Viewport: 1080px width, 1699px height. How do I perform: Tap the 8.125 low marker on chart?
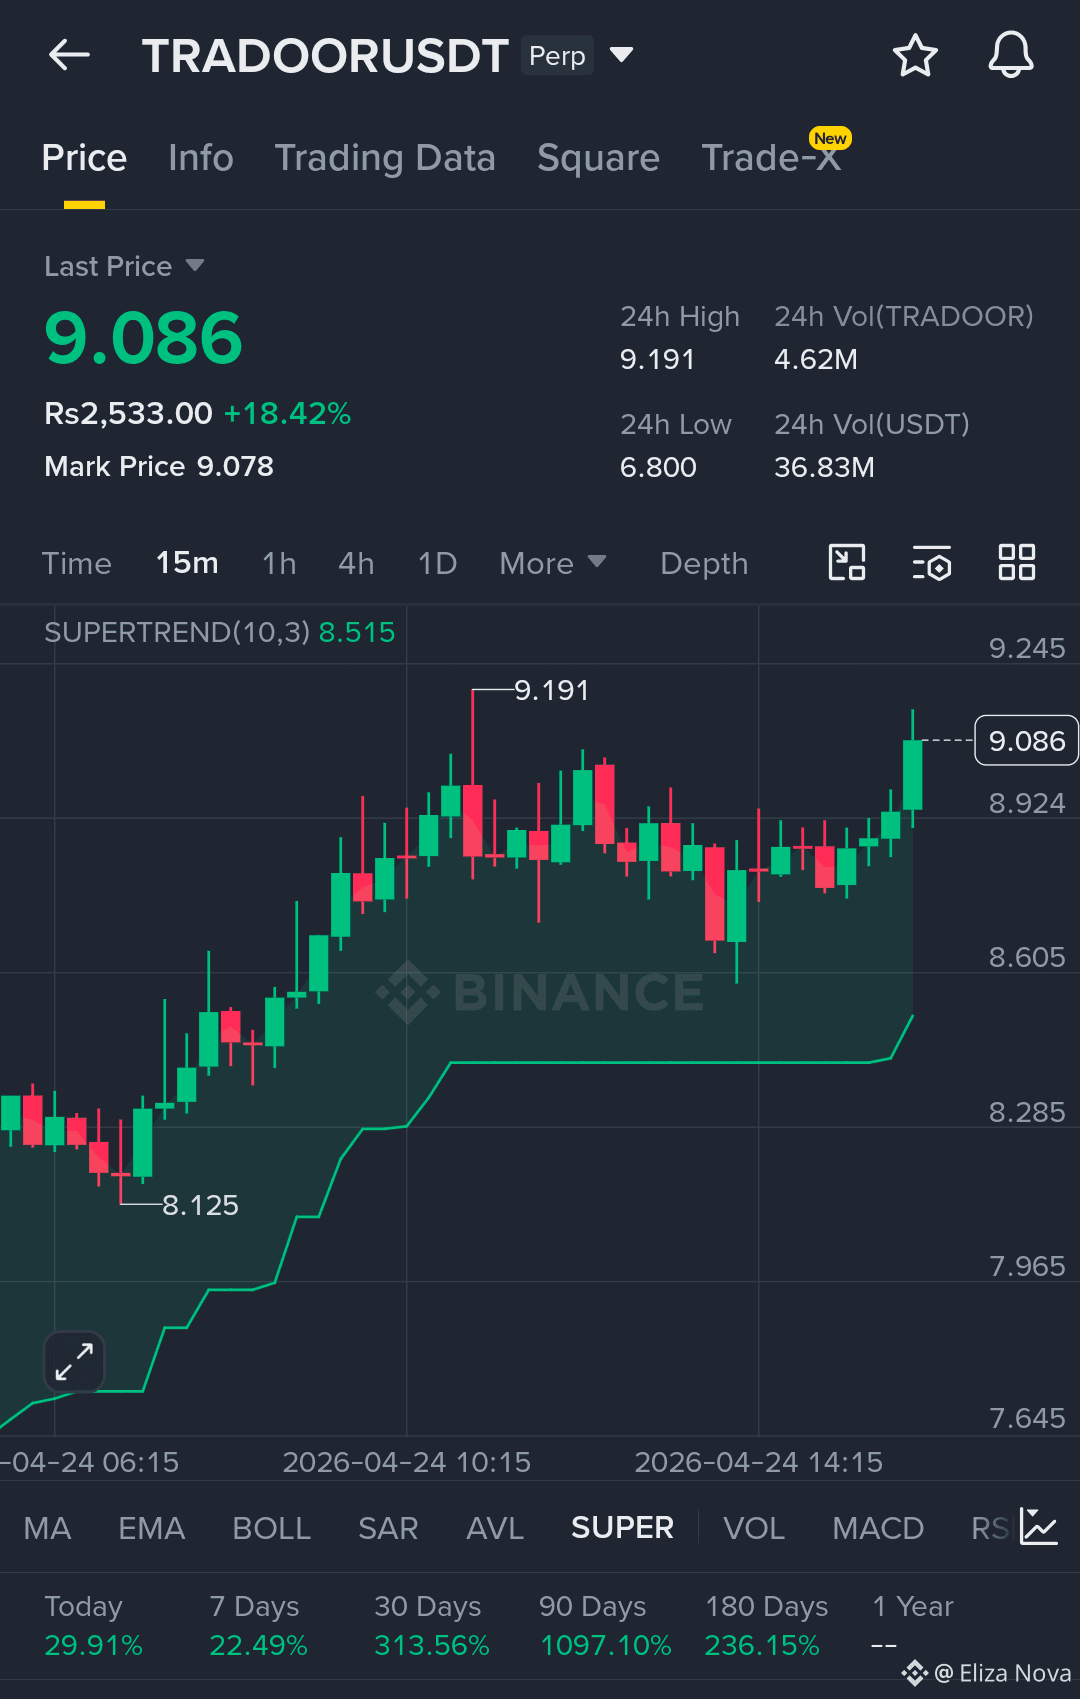(x=200, y=1205)
